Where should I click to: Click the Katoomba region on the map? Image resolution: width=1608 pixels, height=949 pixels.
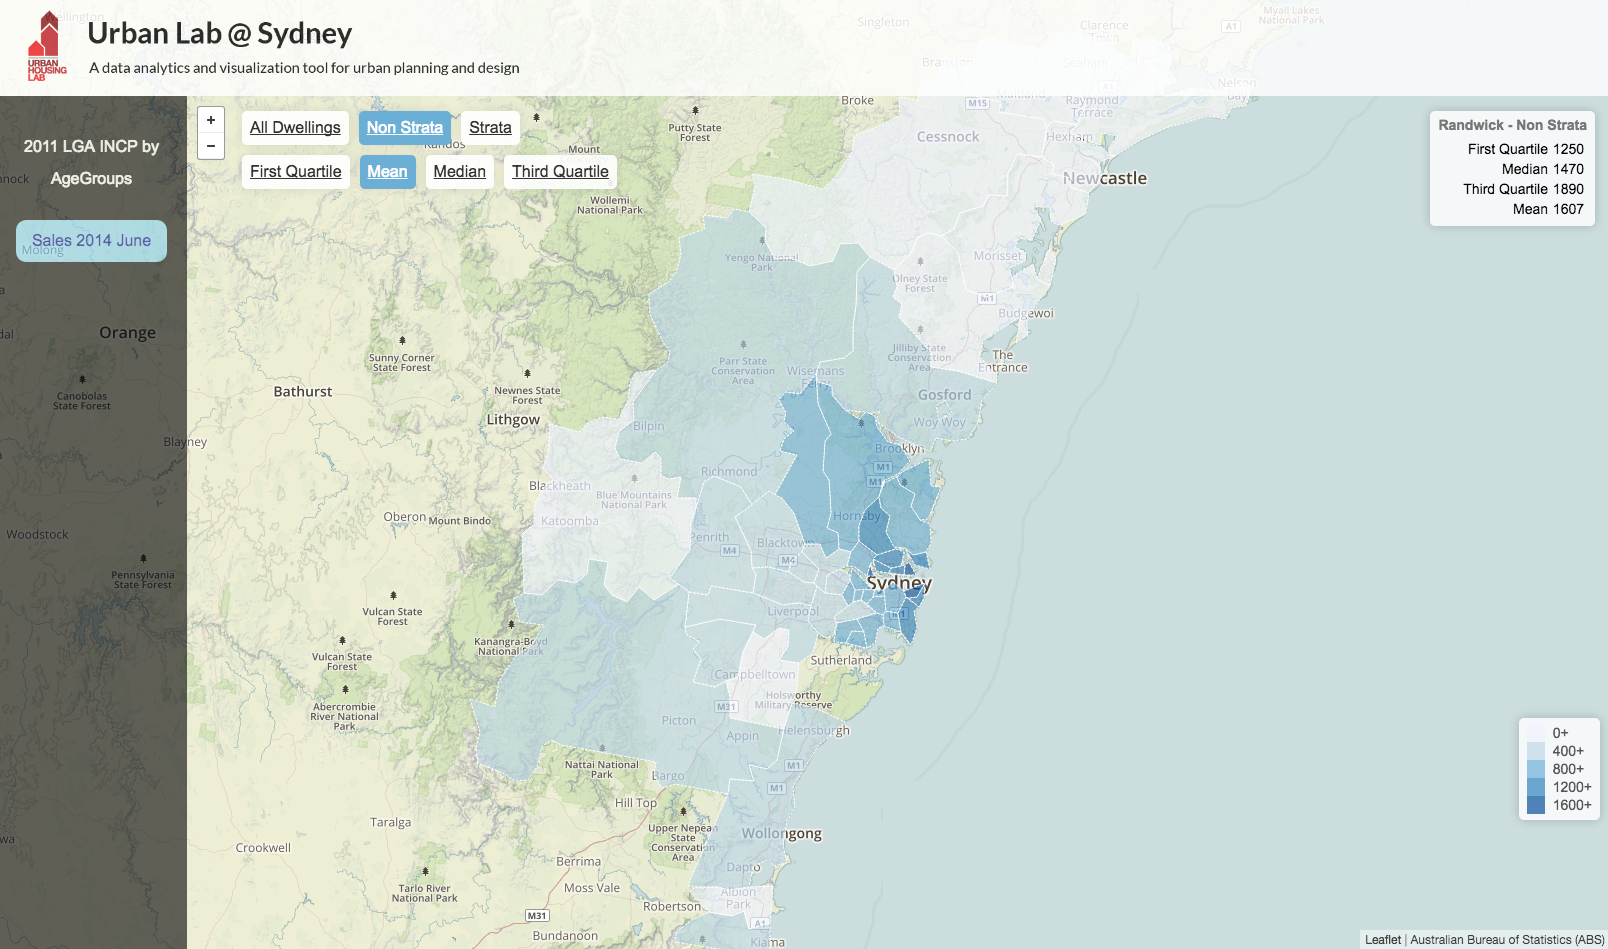570,521
